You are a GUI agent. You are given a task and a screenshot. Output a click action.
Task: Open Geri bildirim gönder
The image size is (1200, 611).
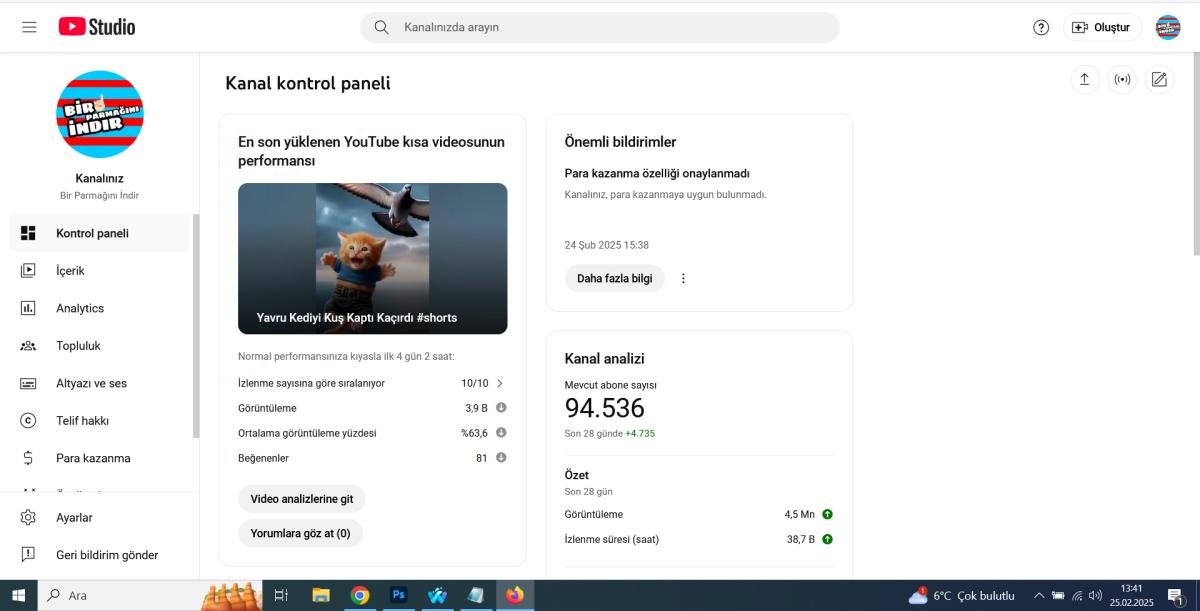pos(99,555)
